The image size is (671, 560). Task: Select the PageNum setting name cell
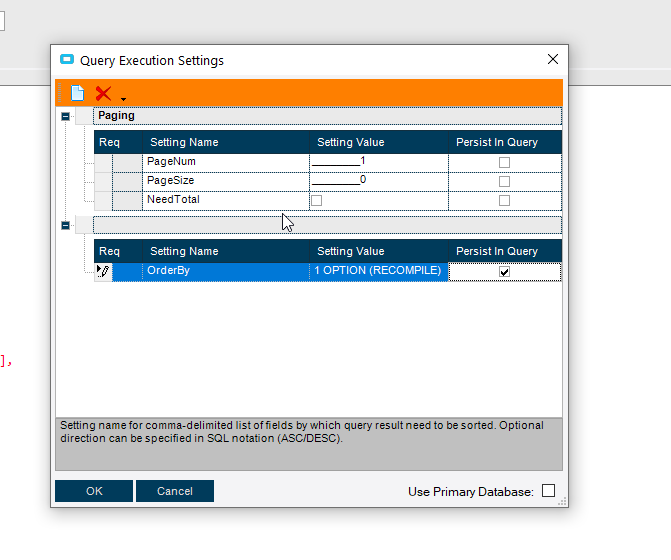[x=226, y=163]
